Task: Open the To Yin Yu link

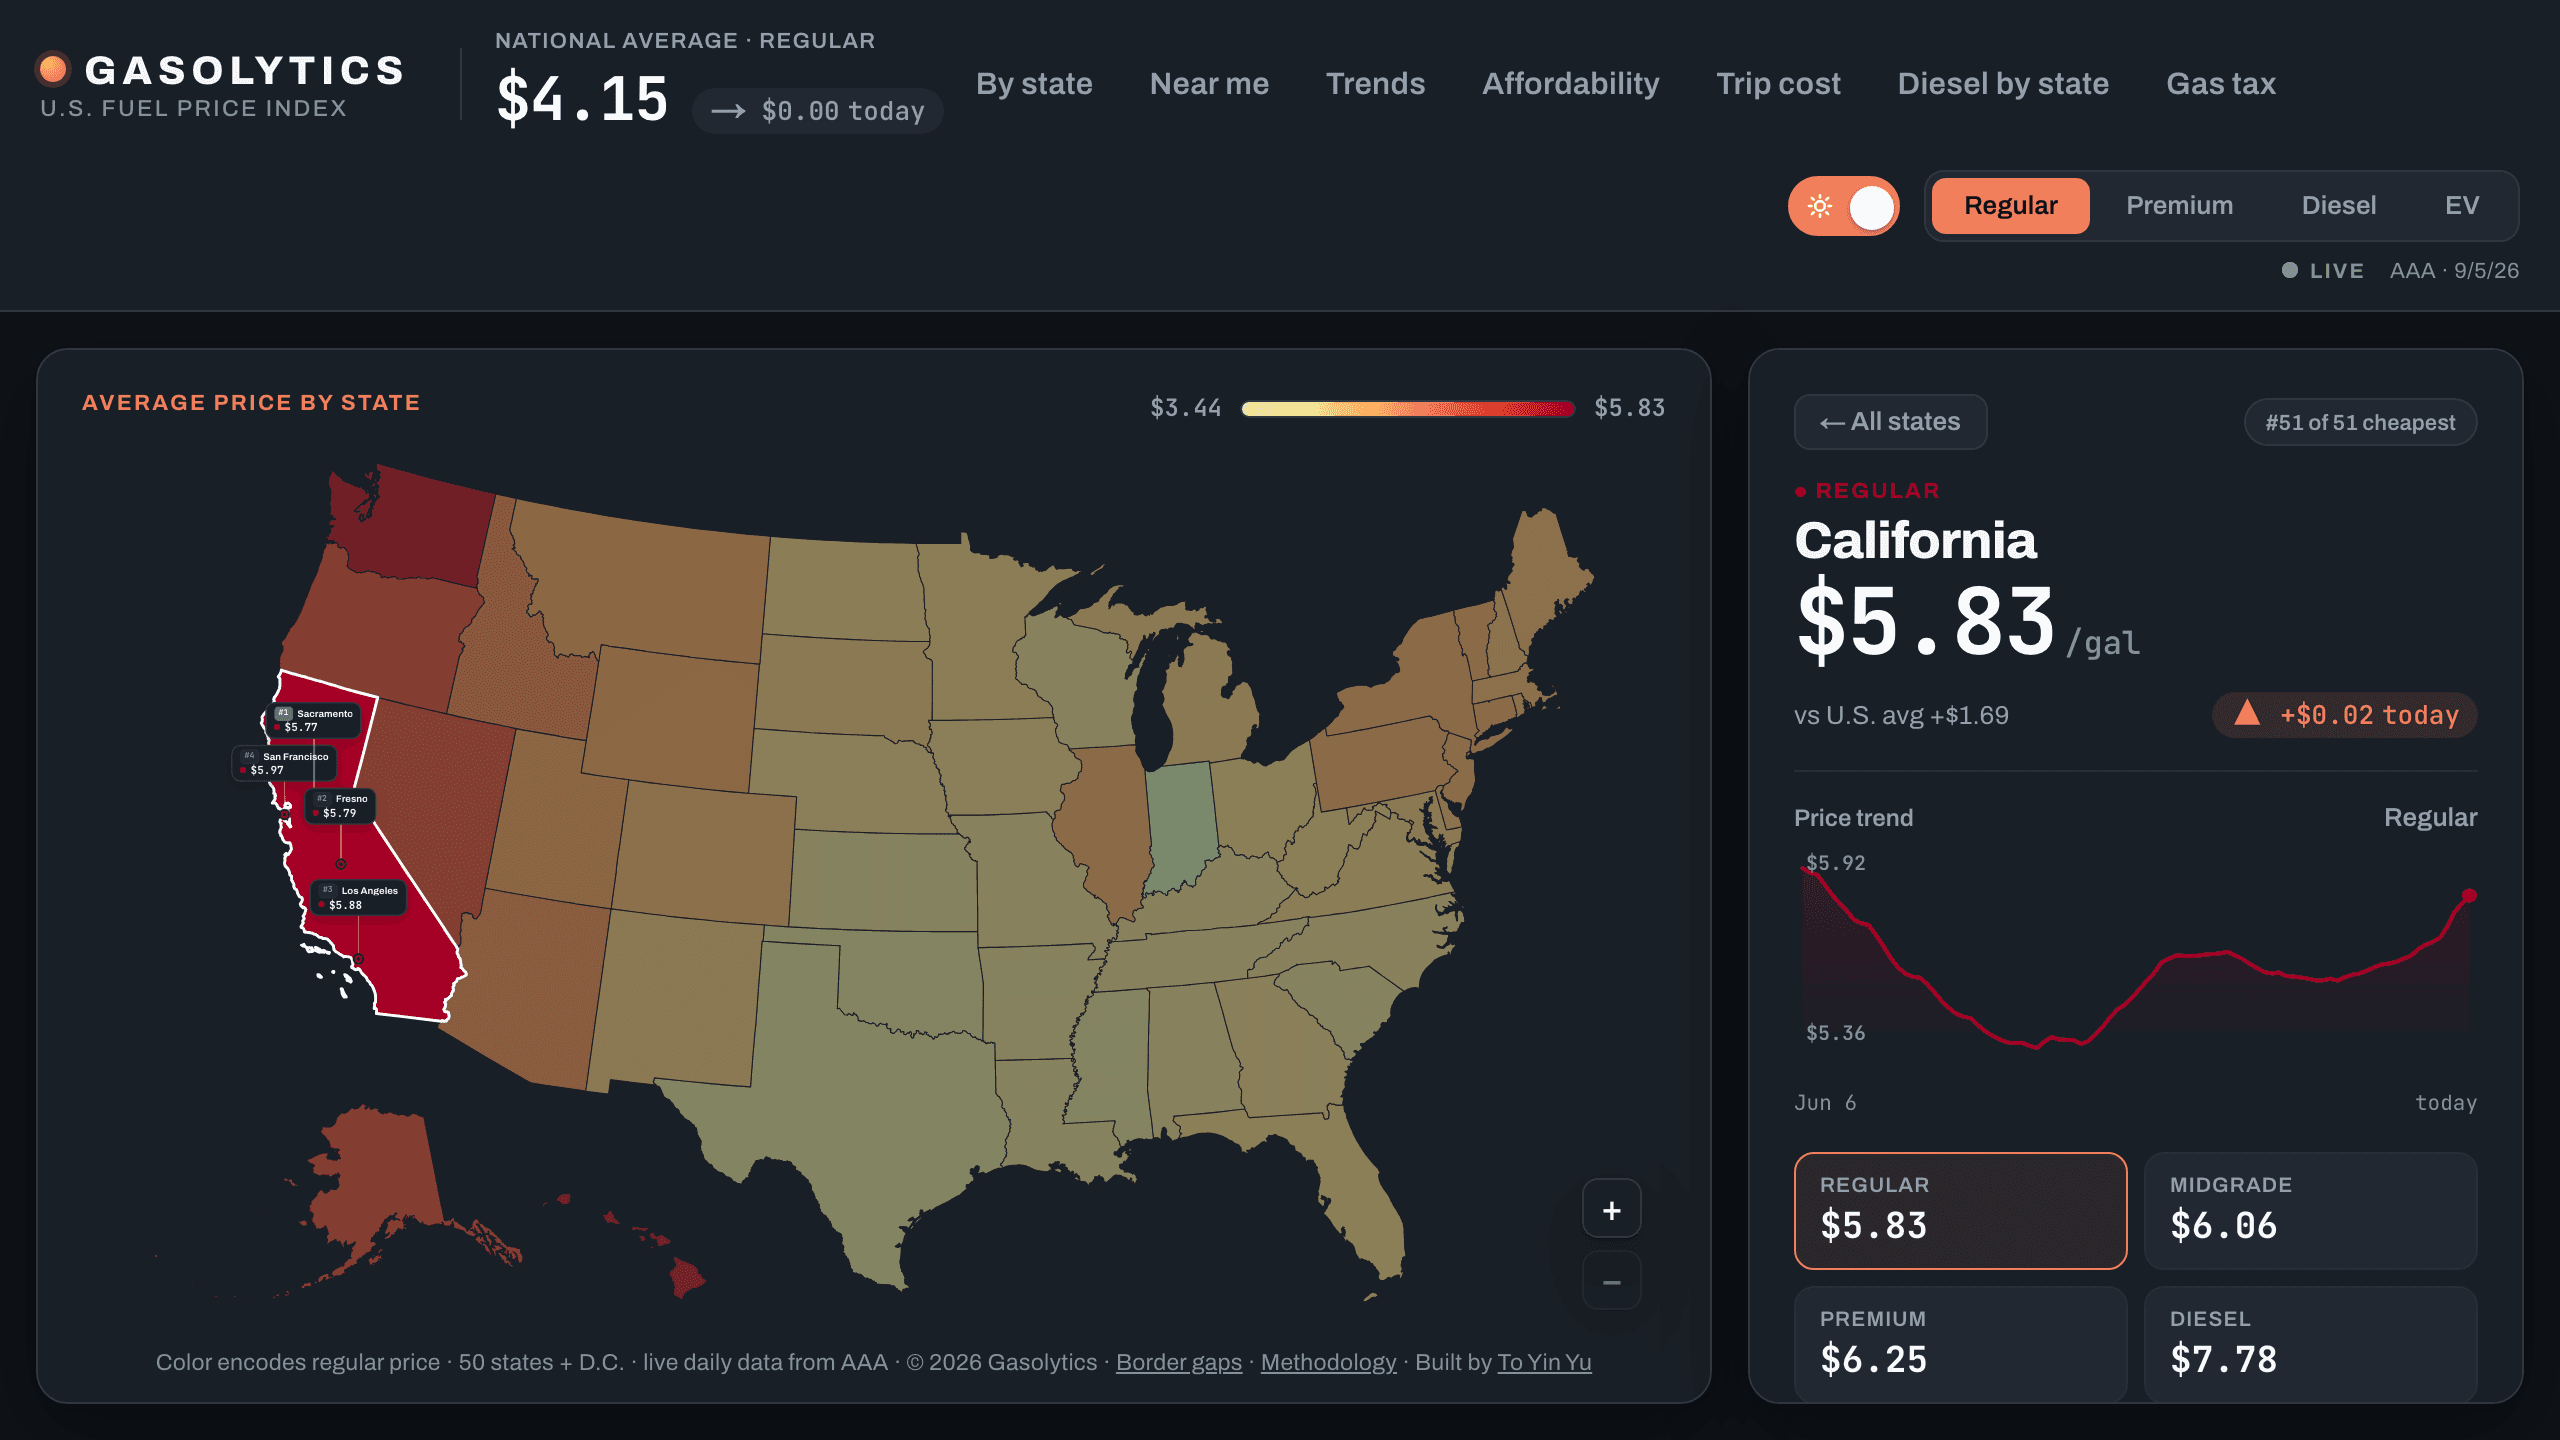Action: coord(1544,1362)
